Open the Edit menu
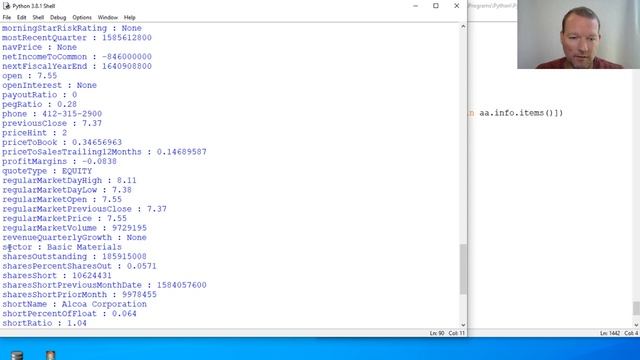This screenshot has height=360, width=640. pyautogui.click(x=22, y=18)
